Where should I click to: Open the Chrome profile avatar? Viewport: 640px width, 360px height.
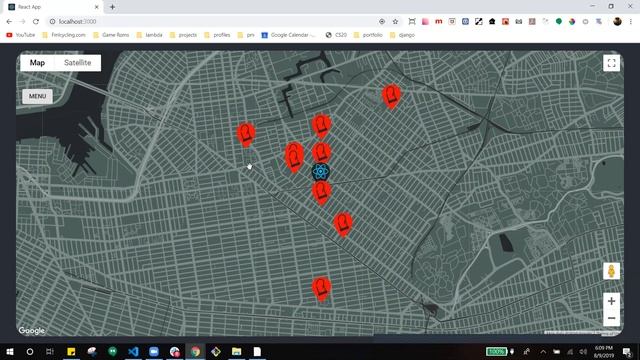[x=617, y=22]
